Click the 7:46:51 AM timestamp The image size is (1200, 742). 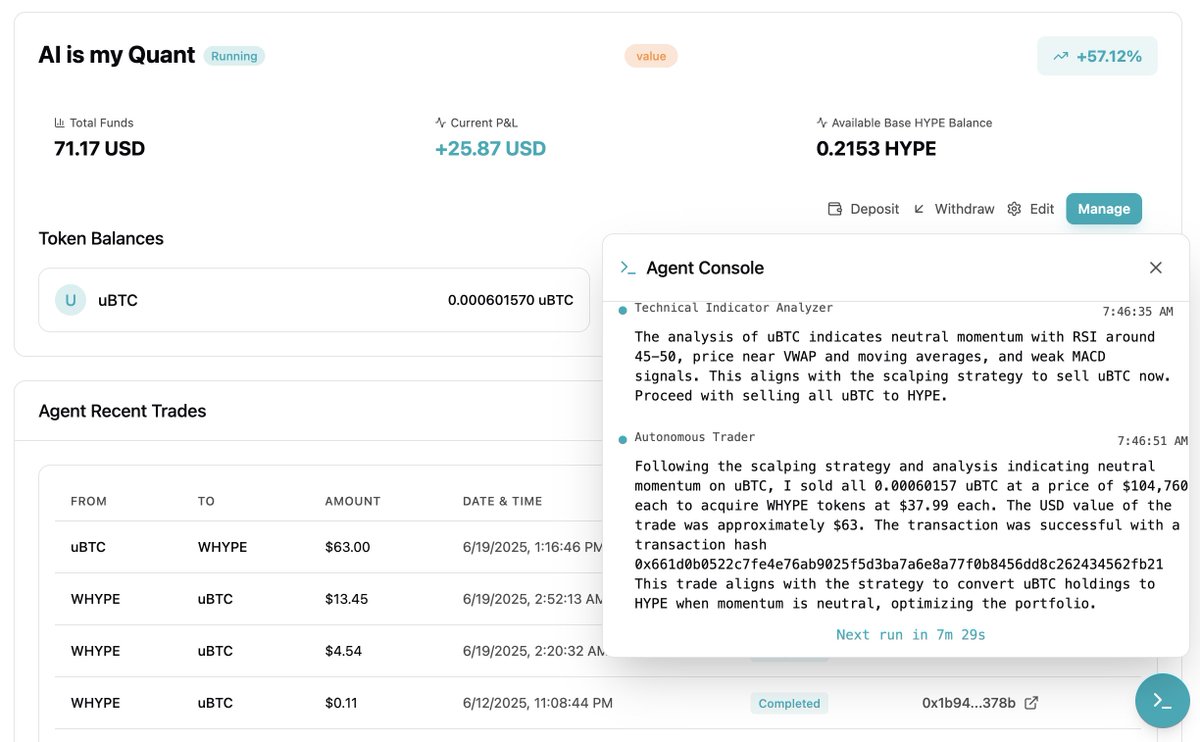pos(1152,441)
